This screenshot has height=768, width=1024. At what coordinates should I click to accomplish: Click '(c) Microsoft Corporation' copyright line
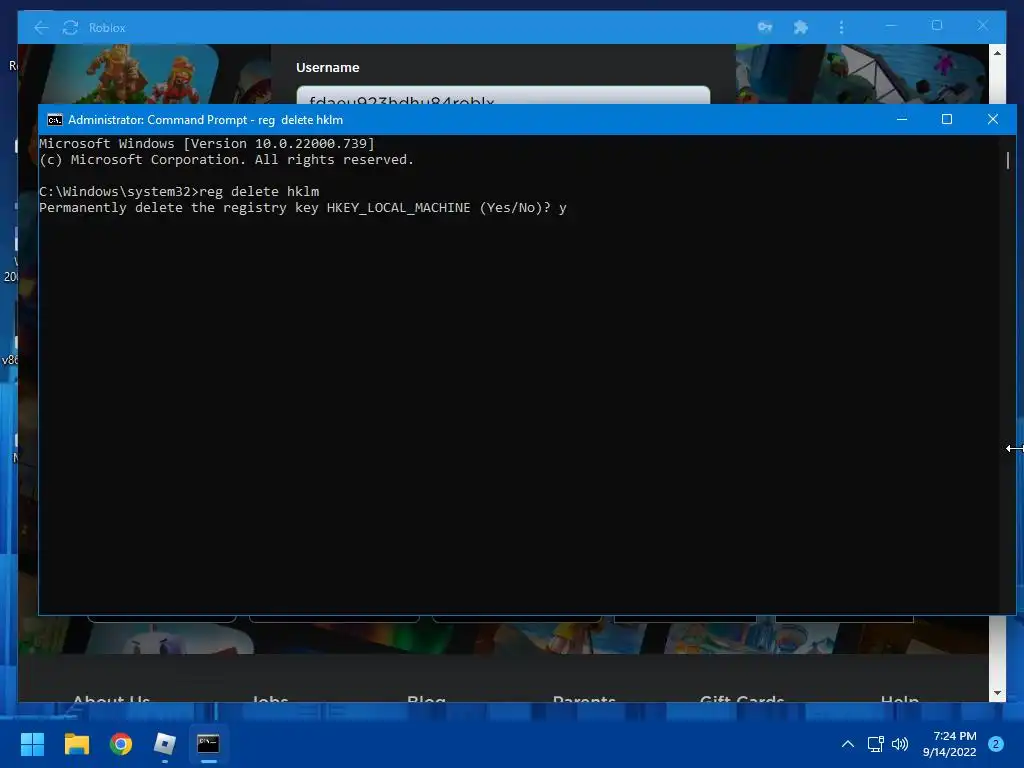pos(226,159)
